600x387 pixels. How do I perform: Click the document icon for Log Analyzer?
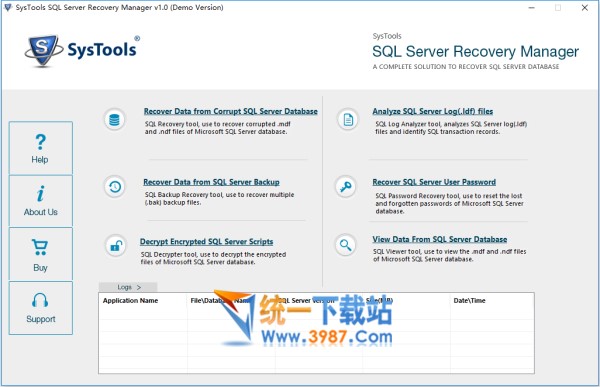tap(348, 120)
